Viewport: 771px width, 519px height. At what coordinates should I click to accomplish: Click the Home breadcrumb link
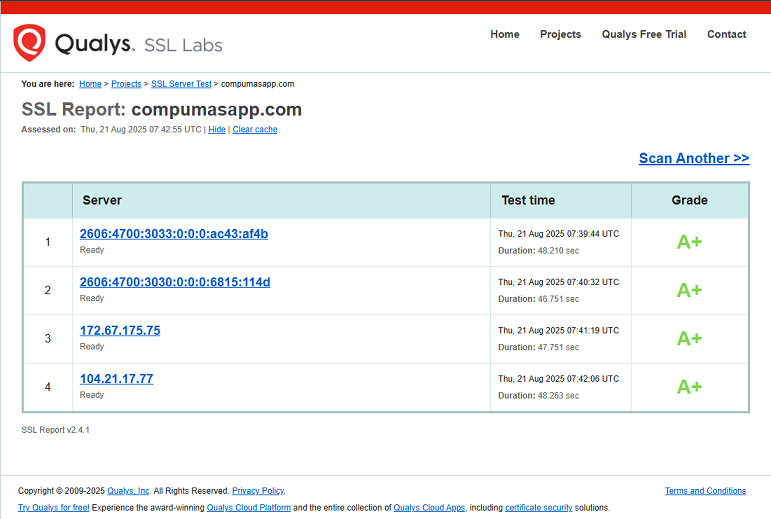pos(90,84)
